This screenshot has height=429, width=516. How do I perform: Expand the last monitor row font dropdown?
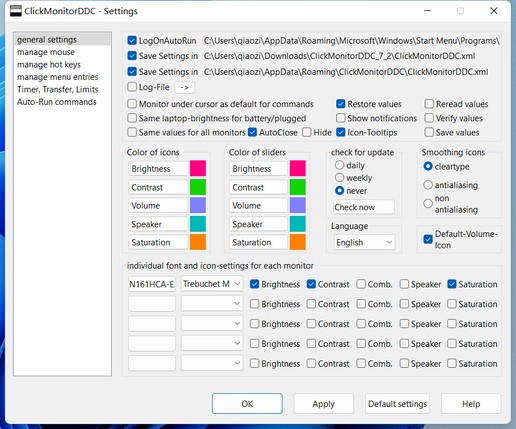(212, 363)
